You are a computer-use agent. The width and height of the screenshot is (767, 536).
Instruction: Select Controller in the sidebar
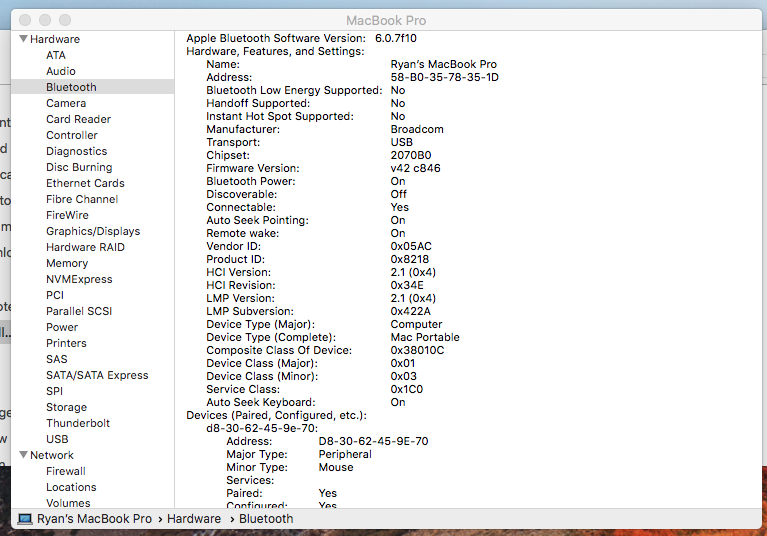click(72, 135)
